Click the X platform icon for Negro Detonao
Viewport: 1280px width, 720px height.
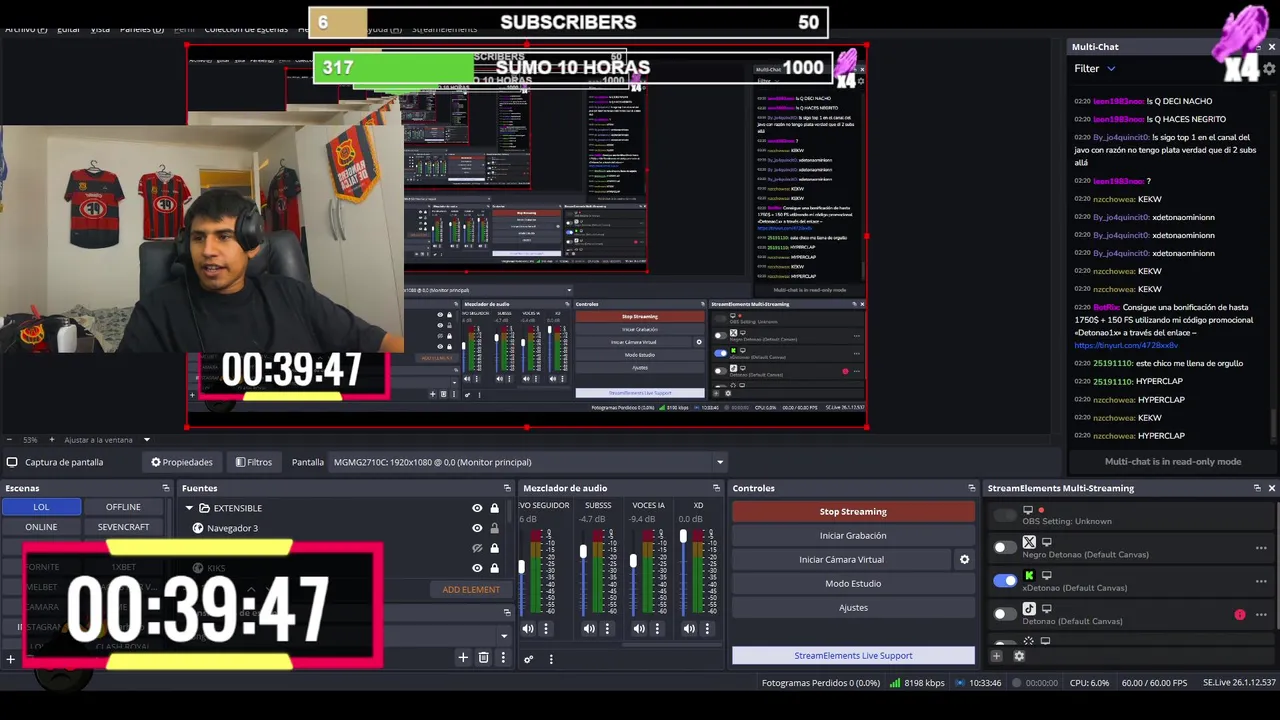(1029, 542)
